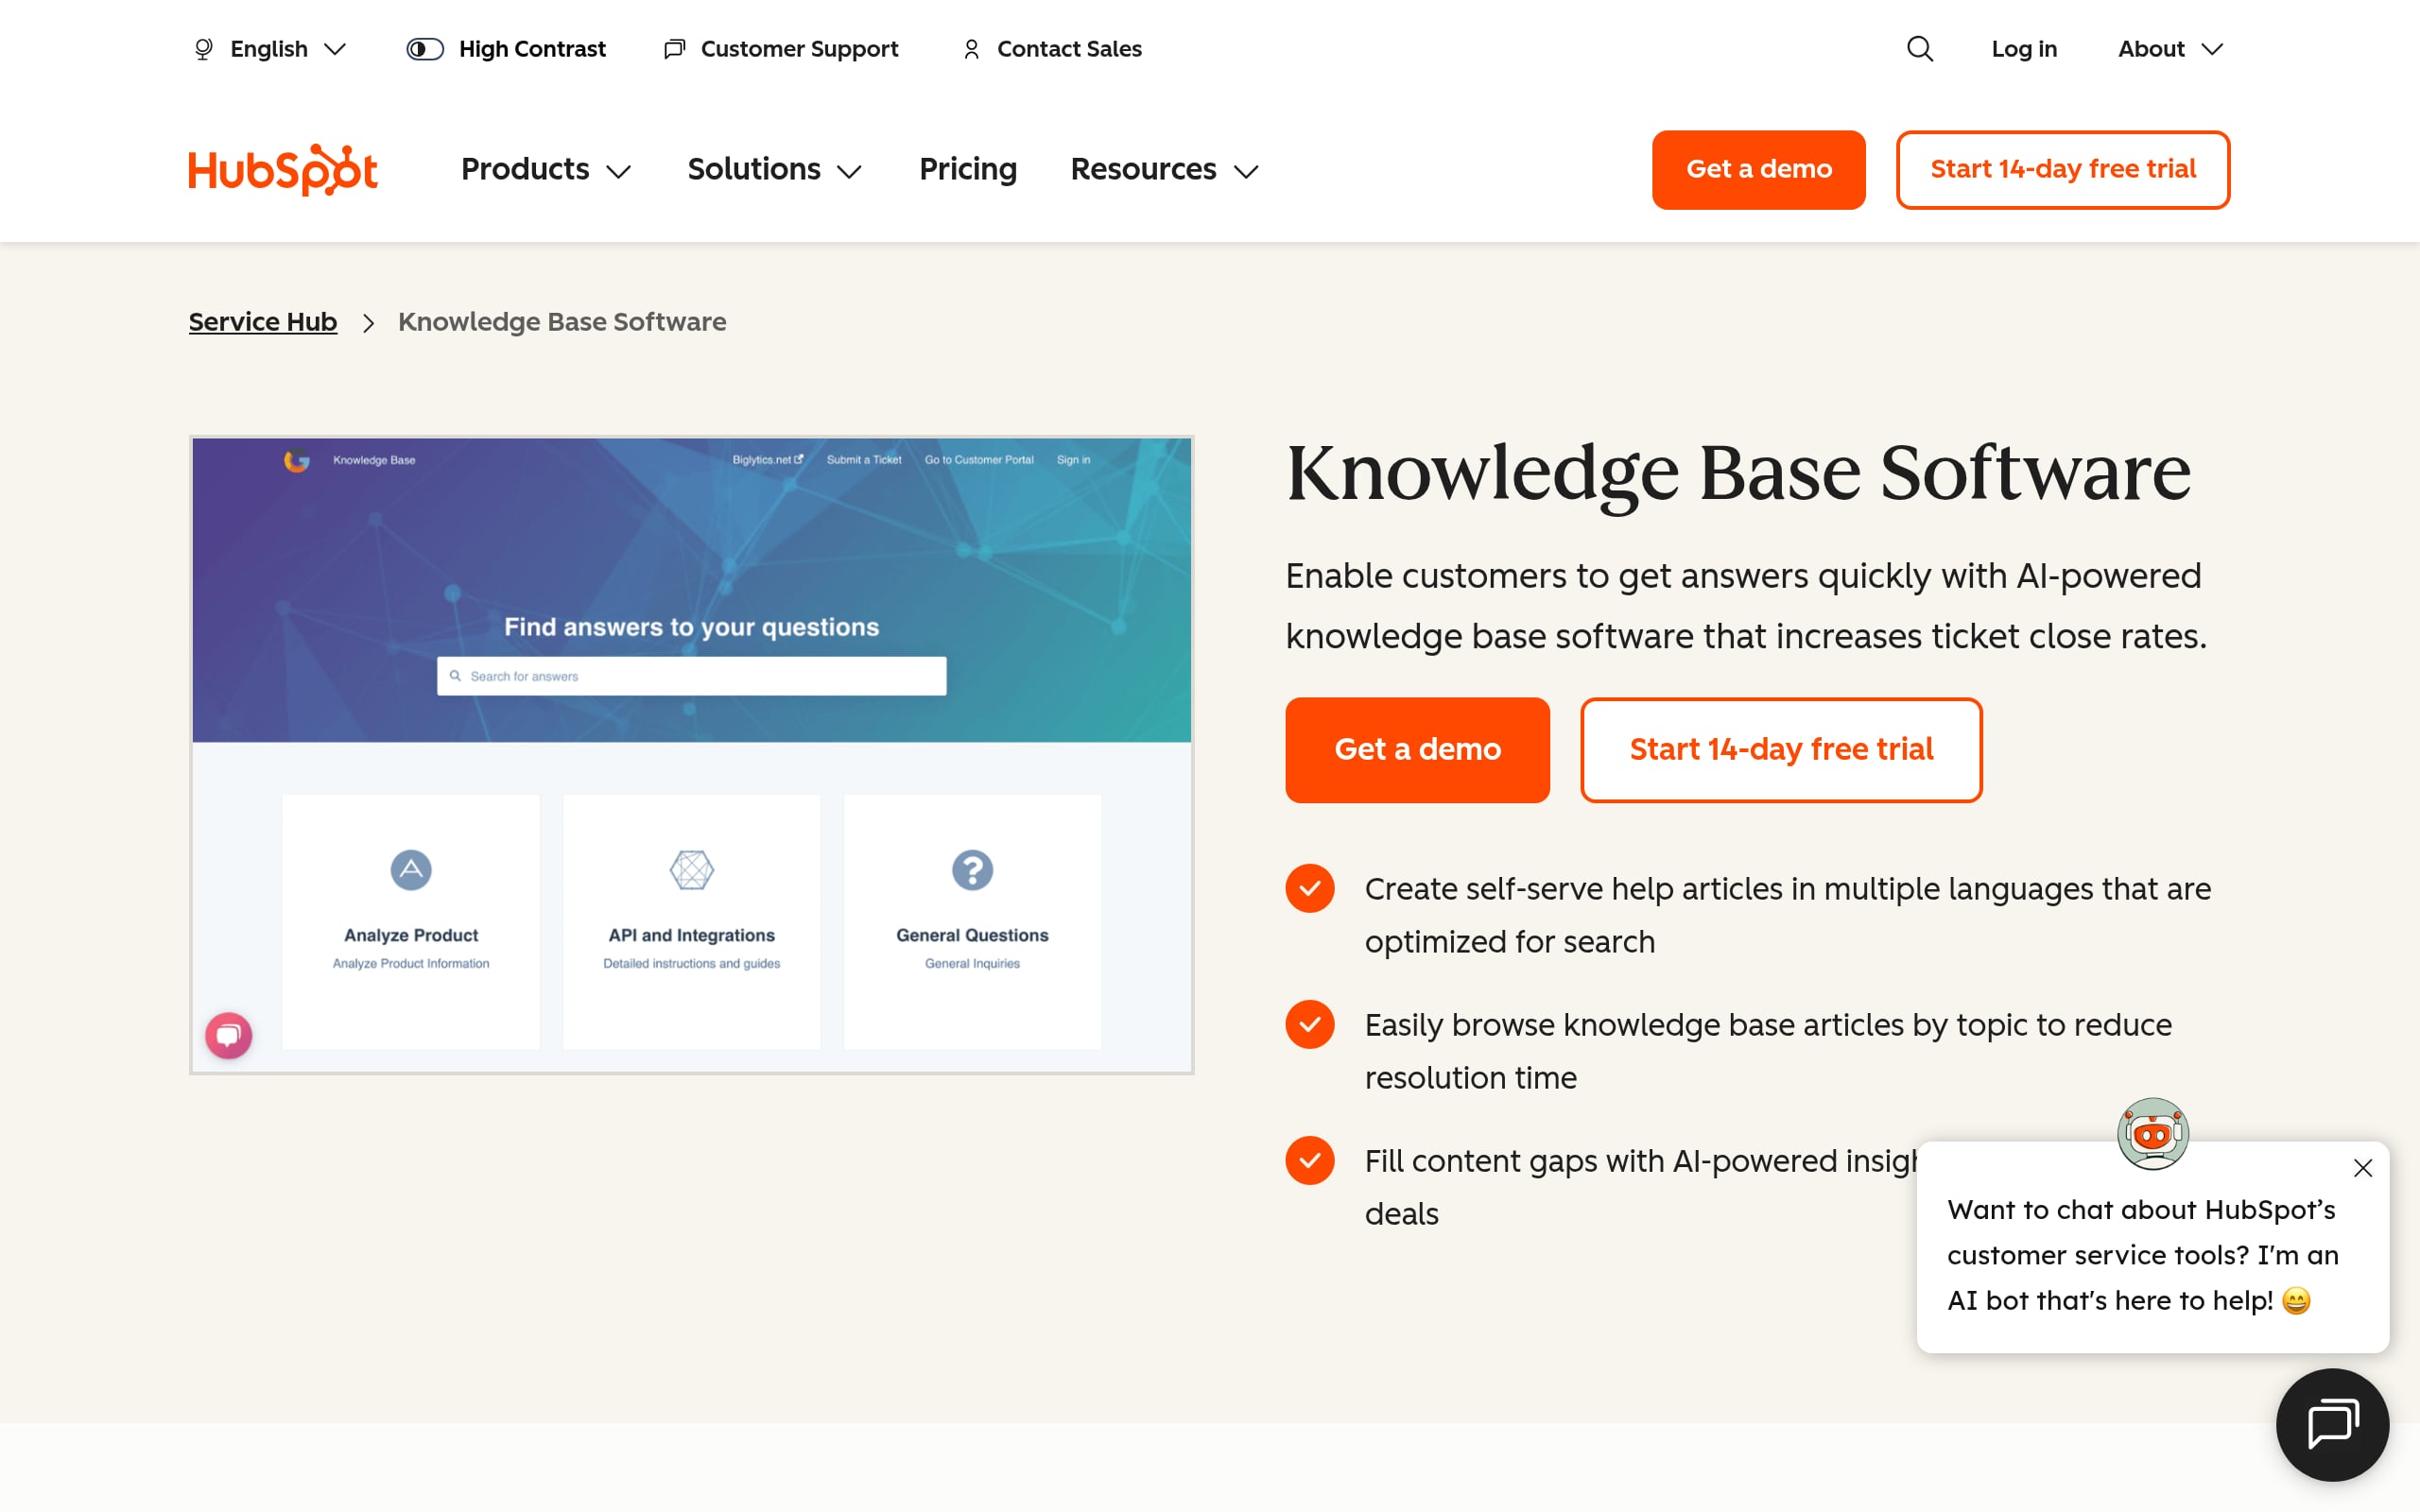Select the Analyze Product circle icon
Image resolution: width=2420 pixels, height=1512 pixels.
pyautogui.click(x=410, y=870)
